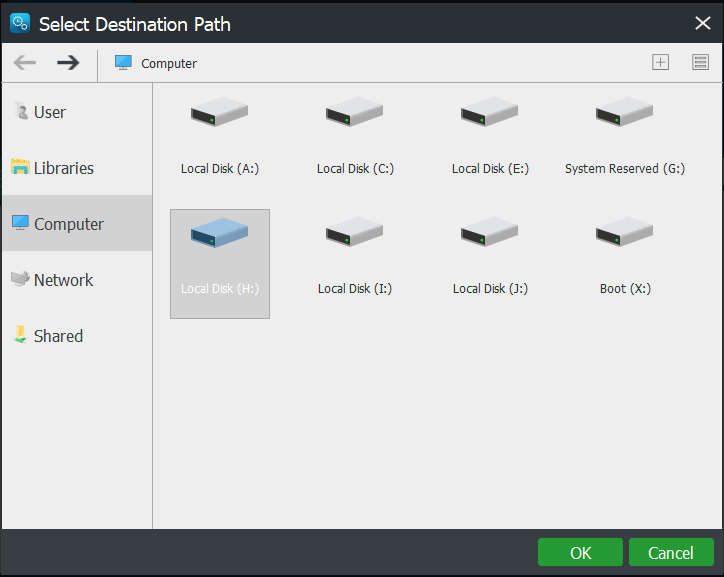This screenshot has height=577, width=724.
Task: Click the Cancel button
Action: [671, 552]
